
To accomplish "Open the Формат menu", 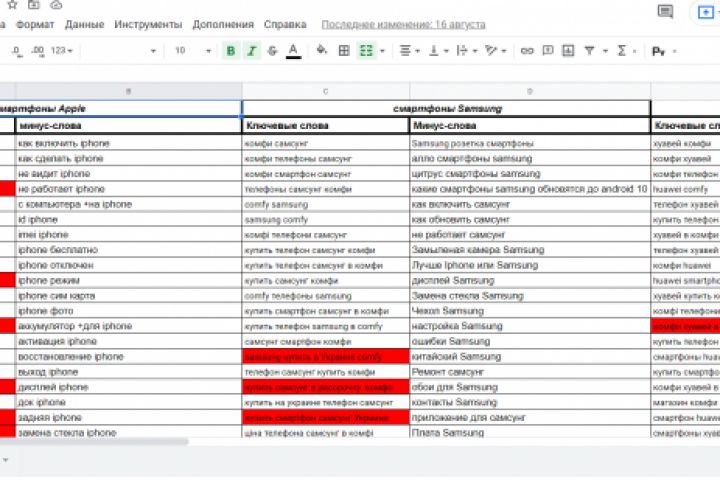I will pos(35,24).
